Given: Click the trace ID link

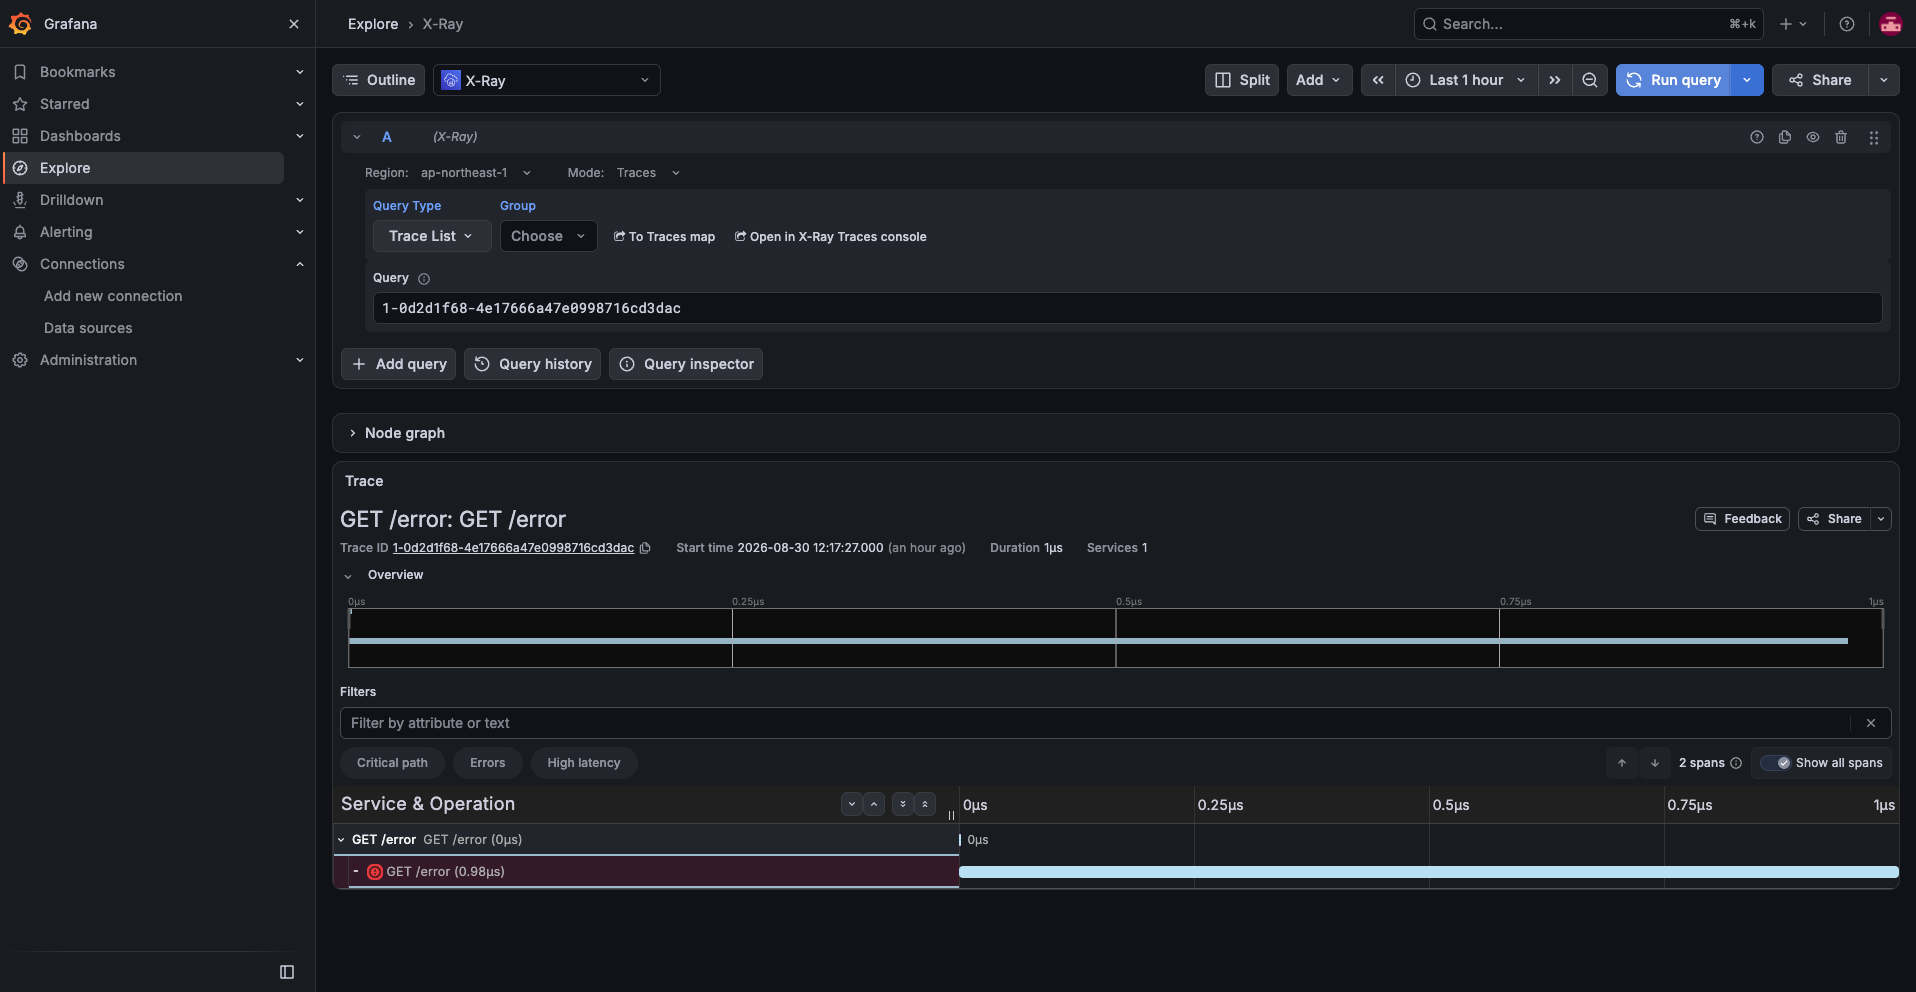Looking at the screenshot, I should pos(513,548).
